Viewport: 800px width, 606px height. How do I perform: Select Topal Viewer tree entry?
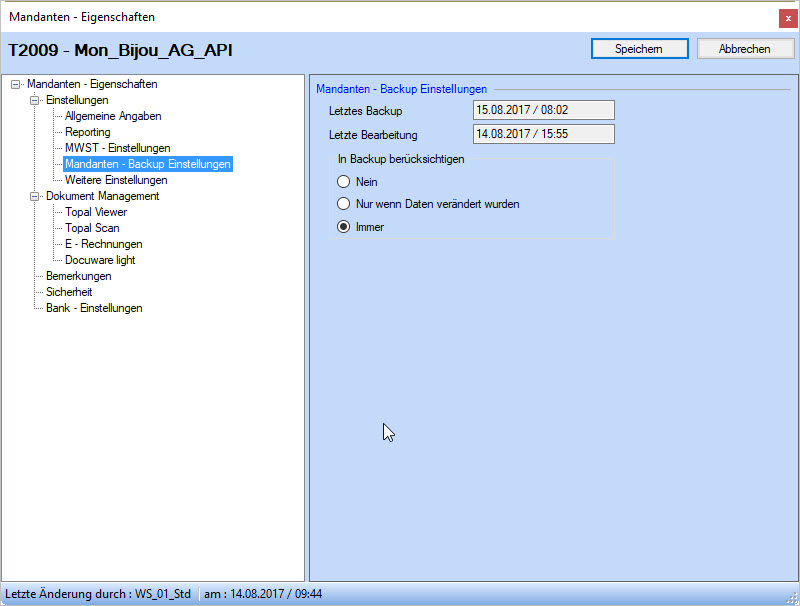pyautogui.click(x=96, y=212)
